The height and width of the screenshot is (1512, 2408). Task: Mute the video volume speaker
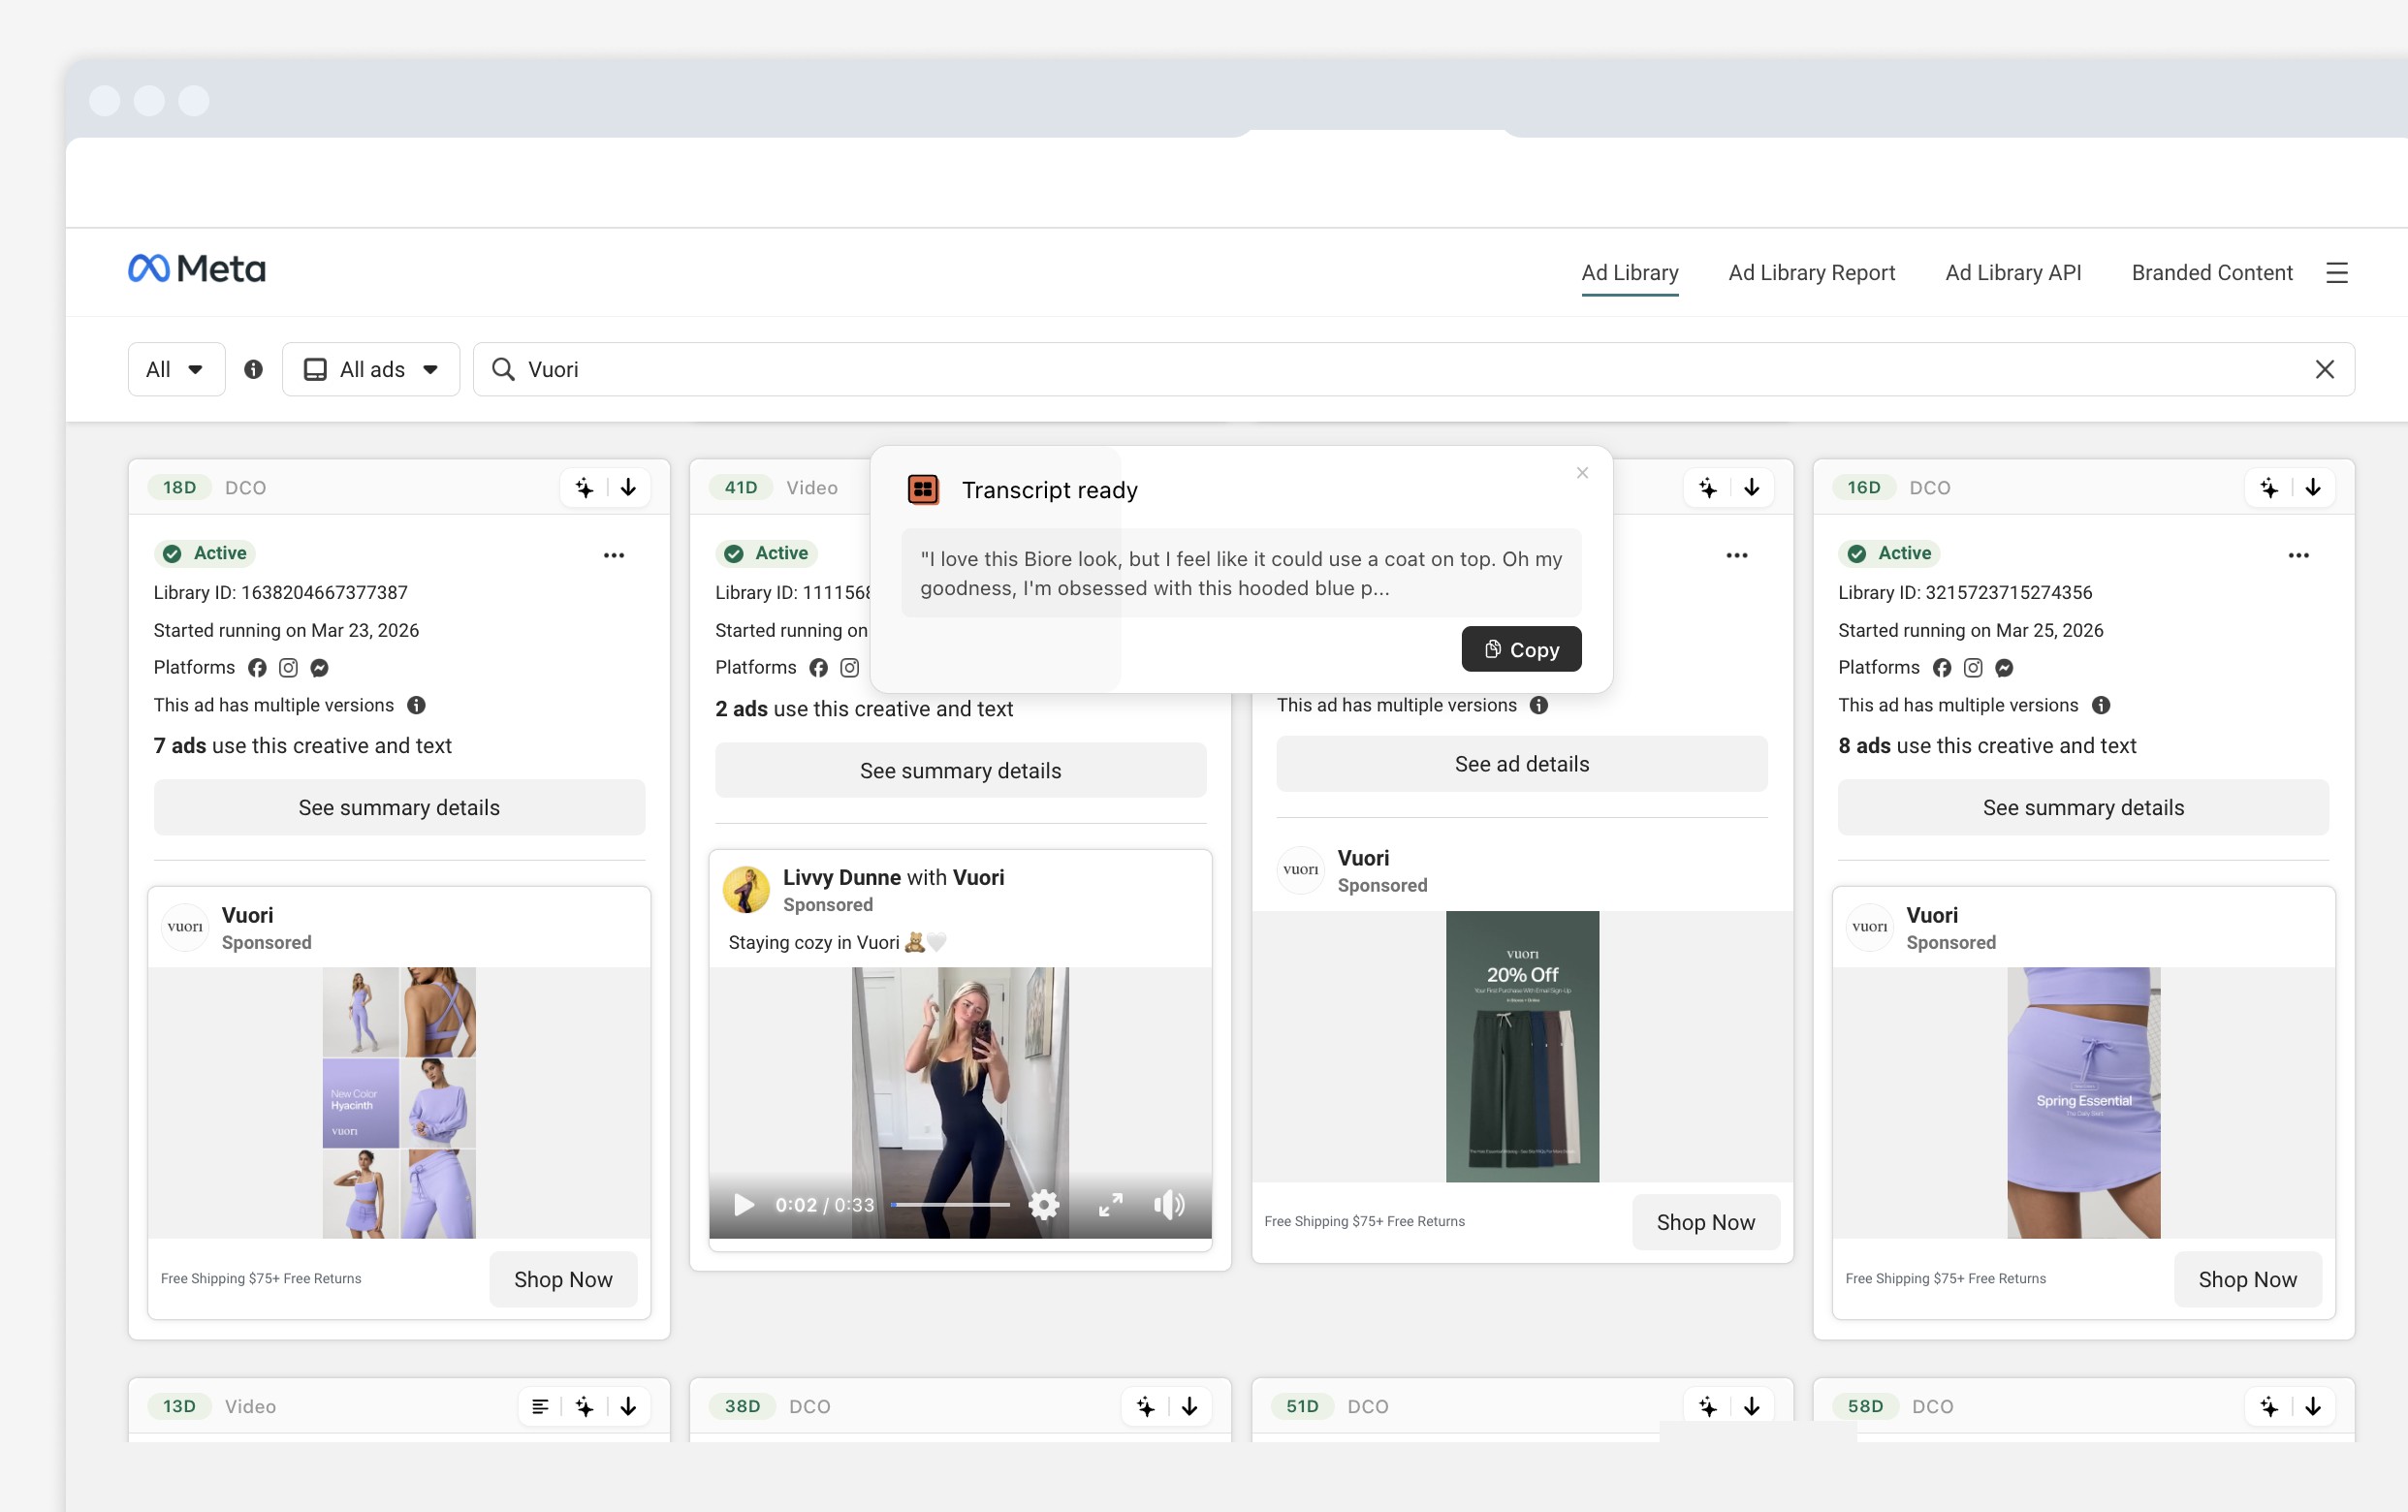point(1168,1205)
